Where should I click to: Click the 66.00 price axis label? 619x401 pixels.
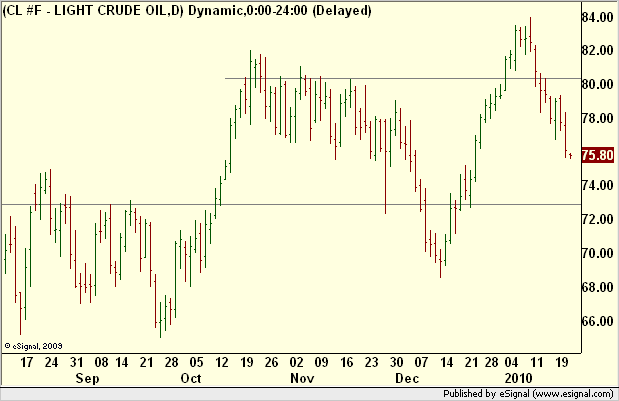pyautogui.click(x=598, y=320)
